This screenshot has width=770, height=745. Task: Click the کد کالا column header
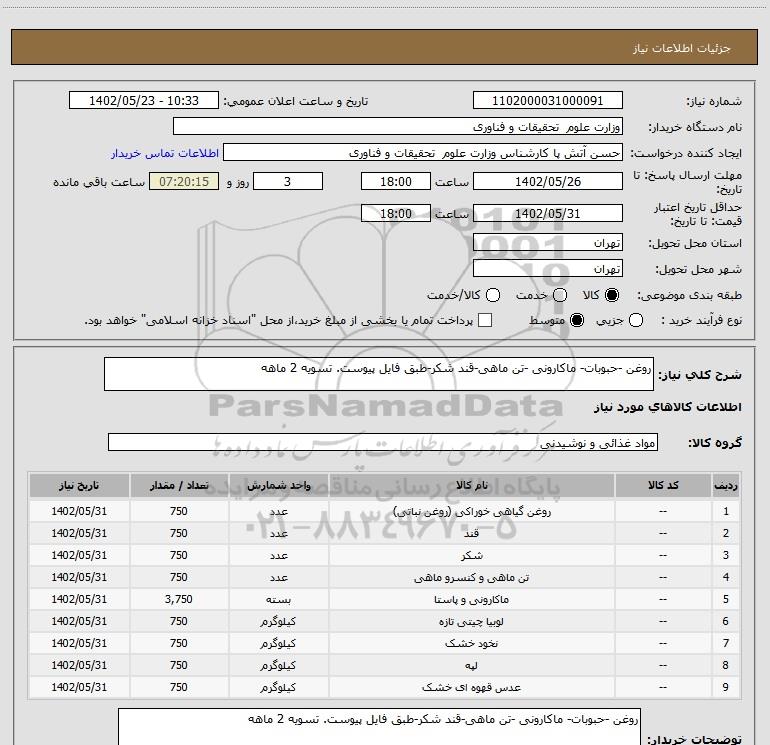click(x=663, y=486)
